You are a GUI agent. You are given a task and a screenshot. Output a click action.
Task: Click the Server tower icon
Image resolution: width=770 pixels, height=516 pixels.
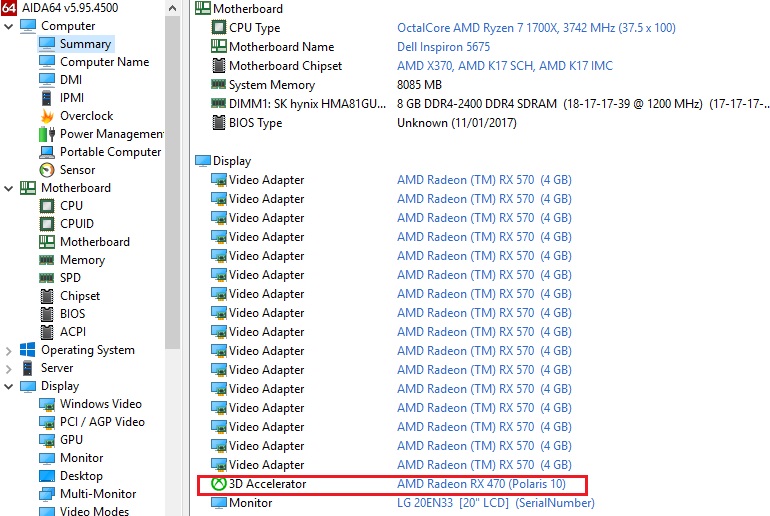point(28,368)
